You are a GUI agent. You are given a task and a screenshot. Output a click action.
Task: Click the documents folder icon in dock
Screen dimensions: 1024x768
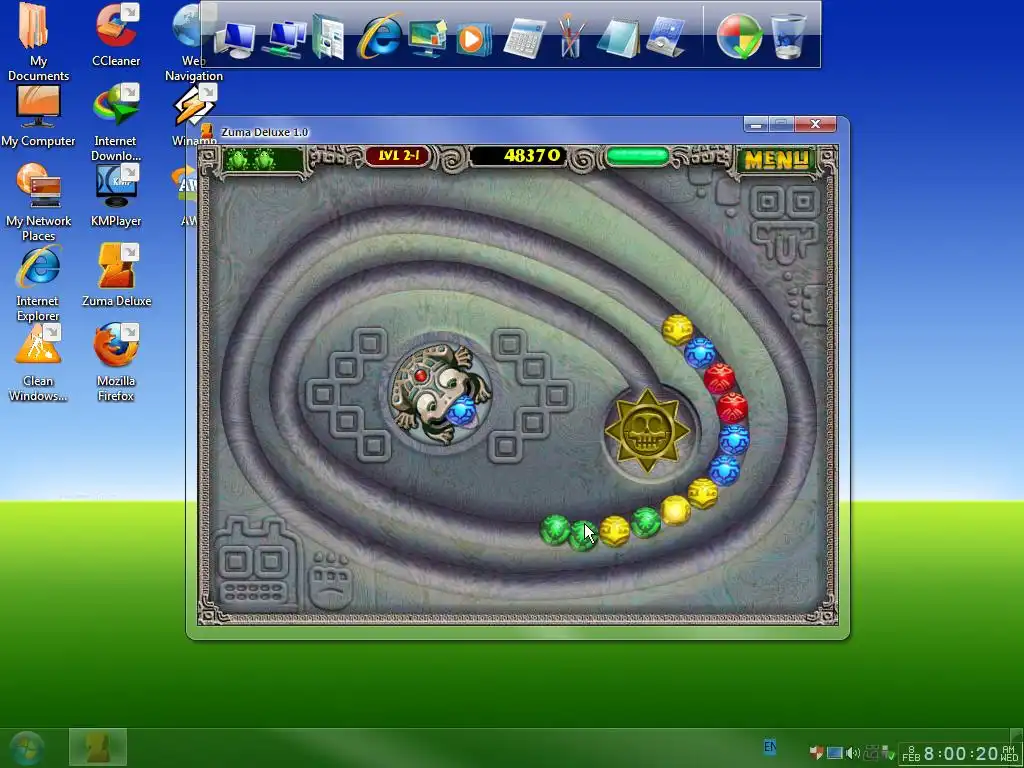tap(328, 38)
